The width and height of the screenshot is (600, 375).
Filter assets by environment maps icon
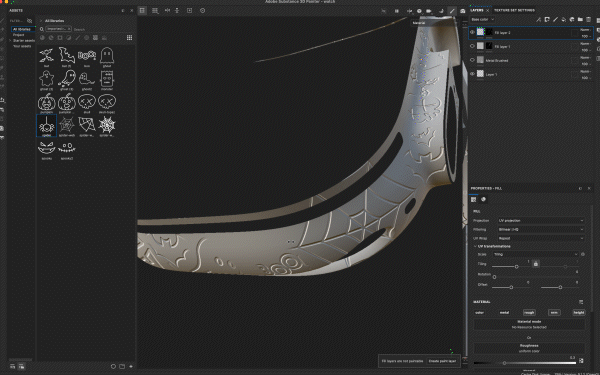coord(104,38)
